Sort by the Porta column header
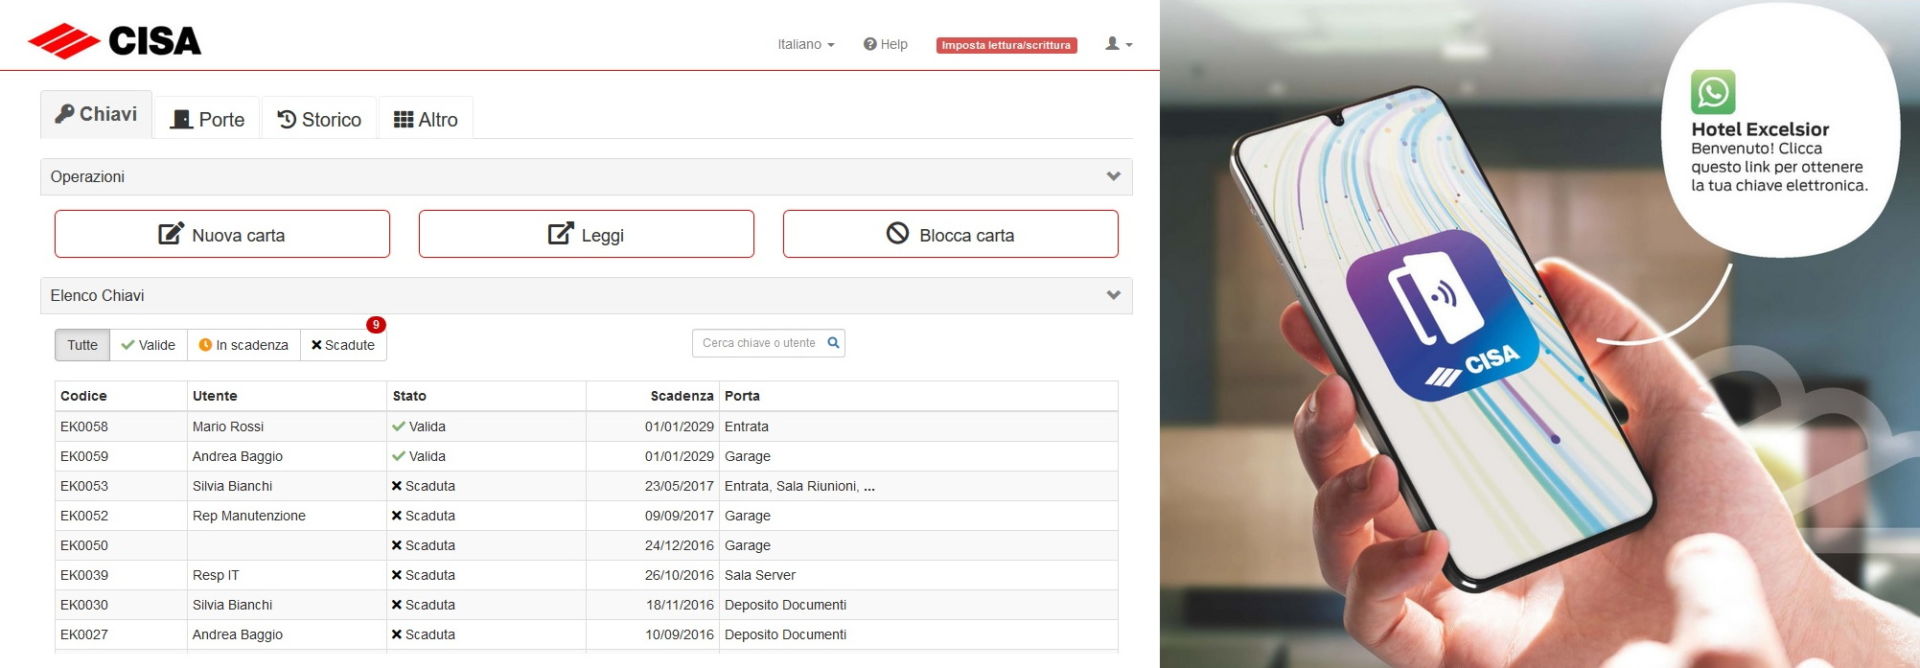 click(x=742, y=396)
